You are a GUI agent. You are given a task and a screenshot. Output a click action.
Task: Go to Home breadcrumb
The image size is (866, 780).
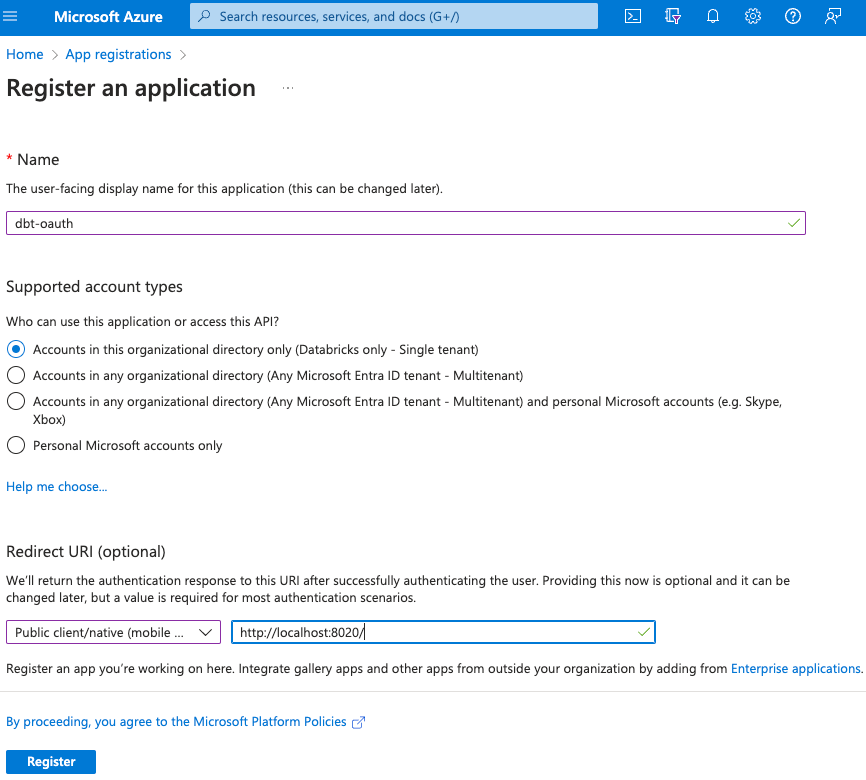[25, 55]
